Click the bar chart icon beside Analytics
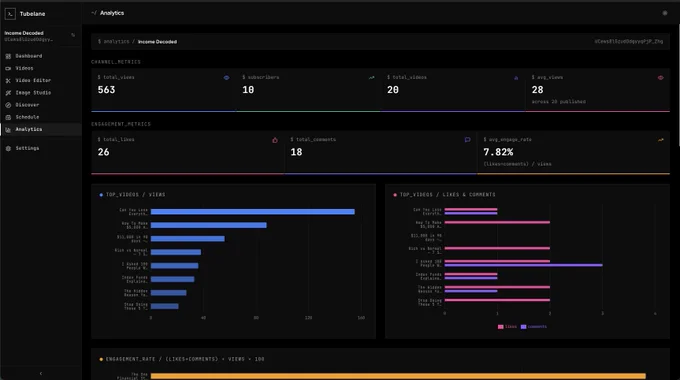Viewport: 680px width, 380px height. pyautogui.click(x=8, y=130)
